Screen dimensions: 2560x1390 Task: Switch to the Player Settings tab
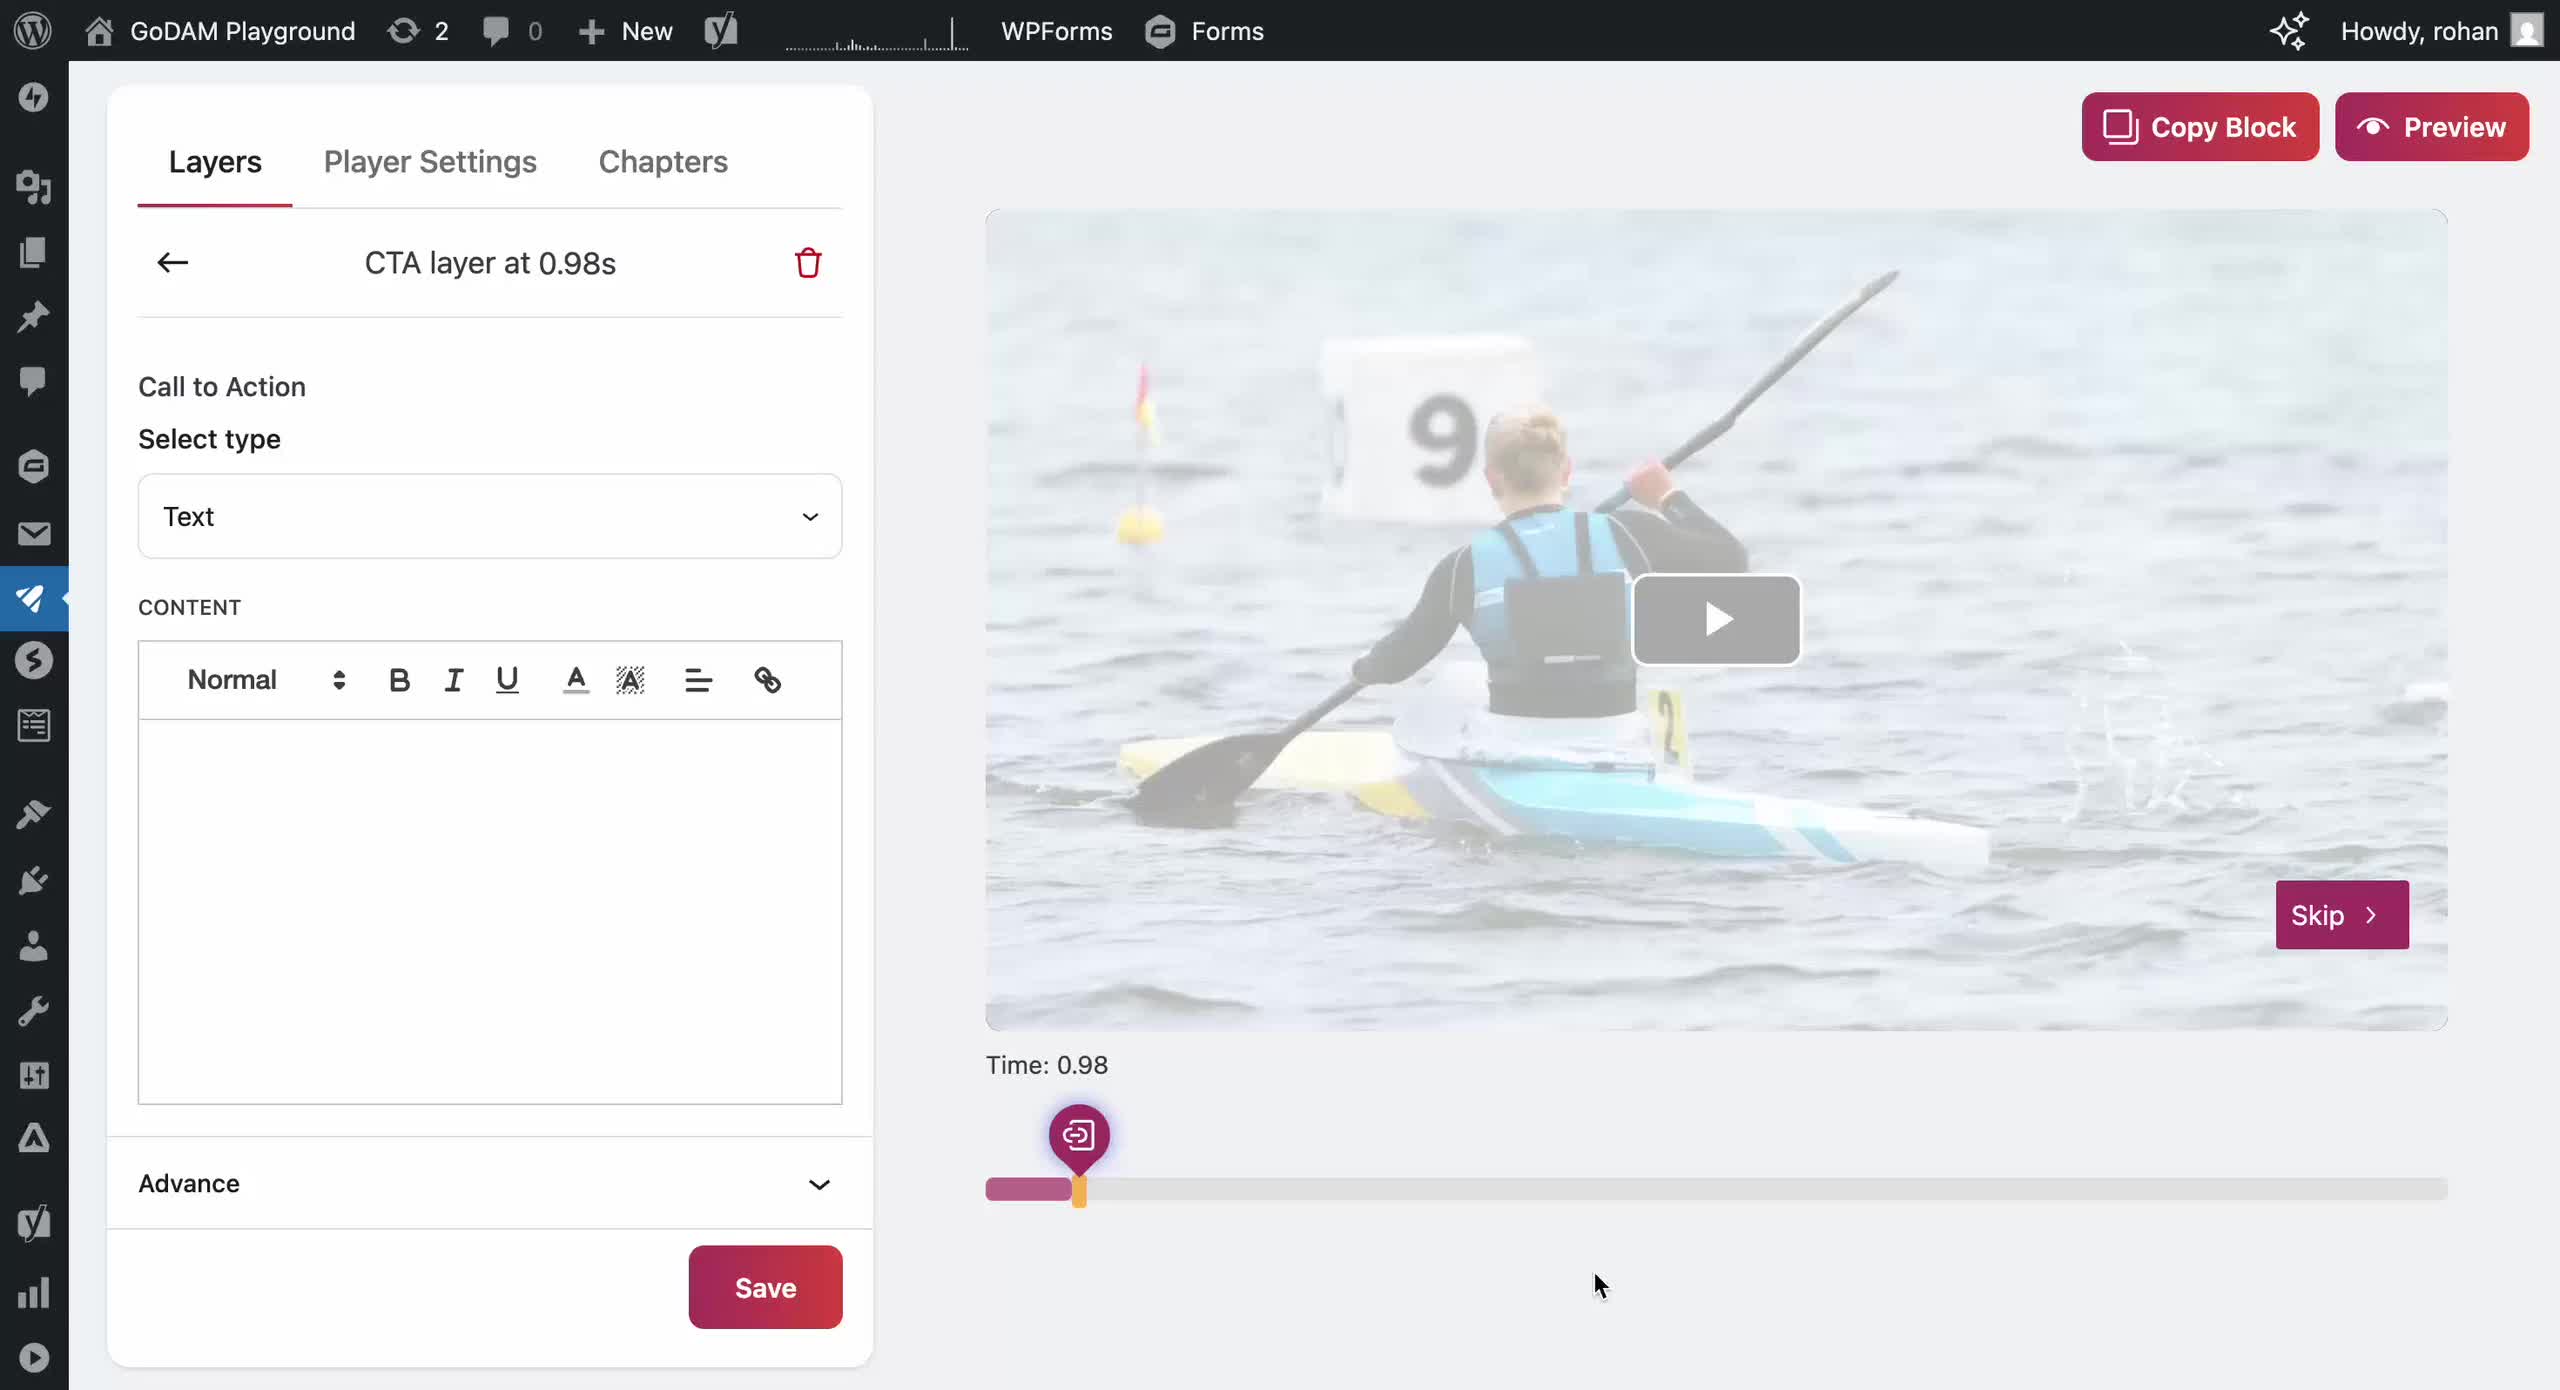(x=429, y=162)
